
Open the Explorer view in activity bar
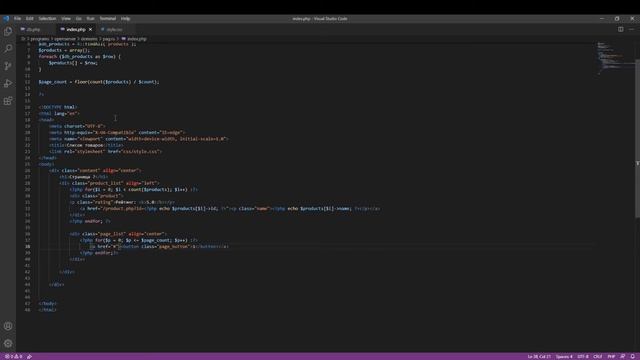(8, 31)
